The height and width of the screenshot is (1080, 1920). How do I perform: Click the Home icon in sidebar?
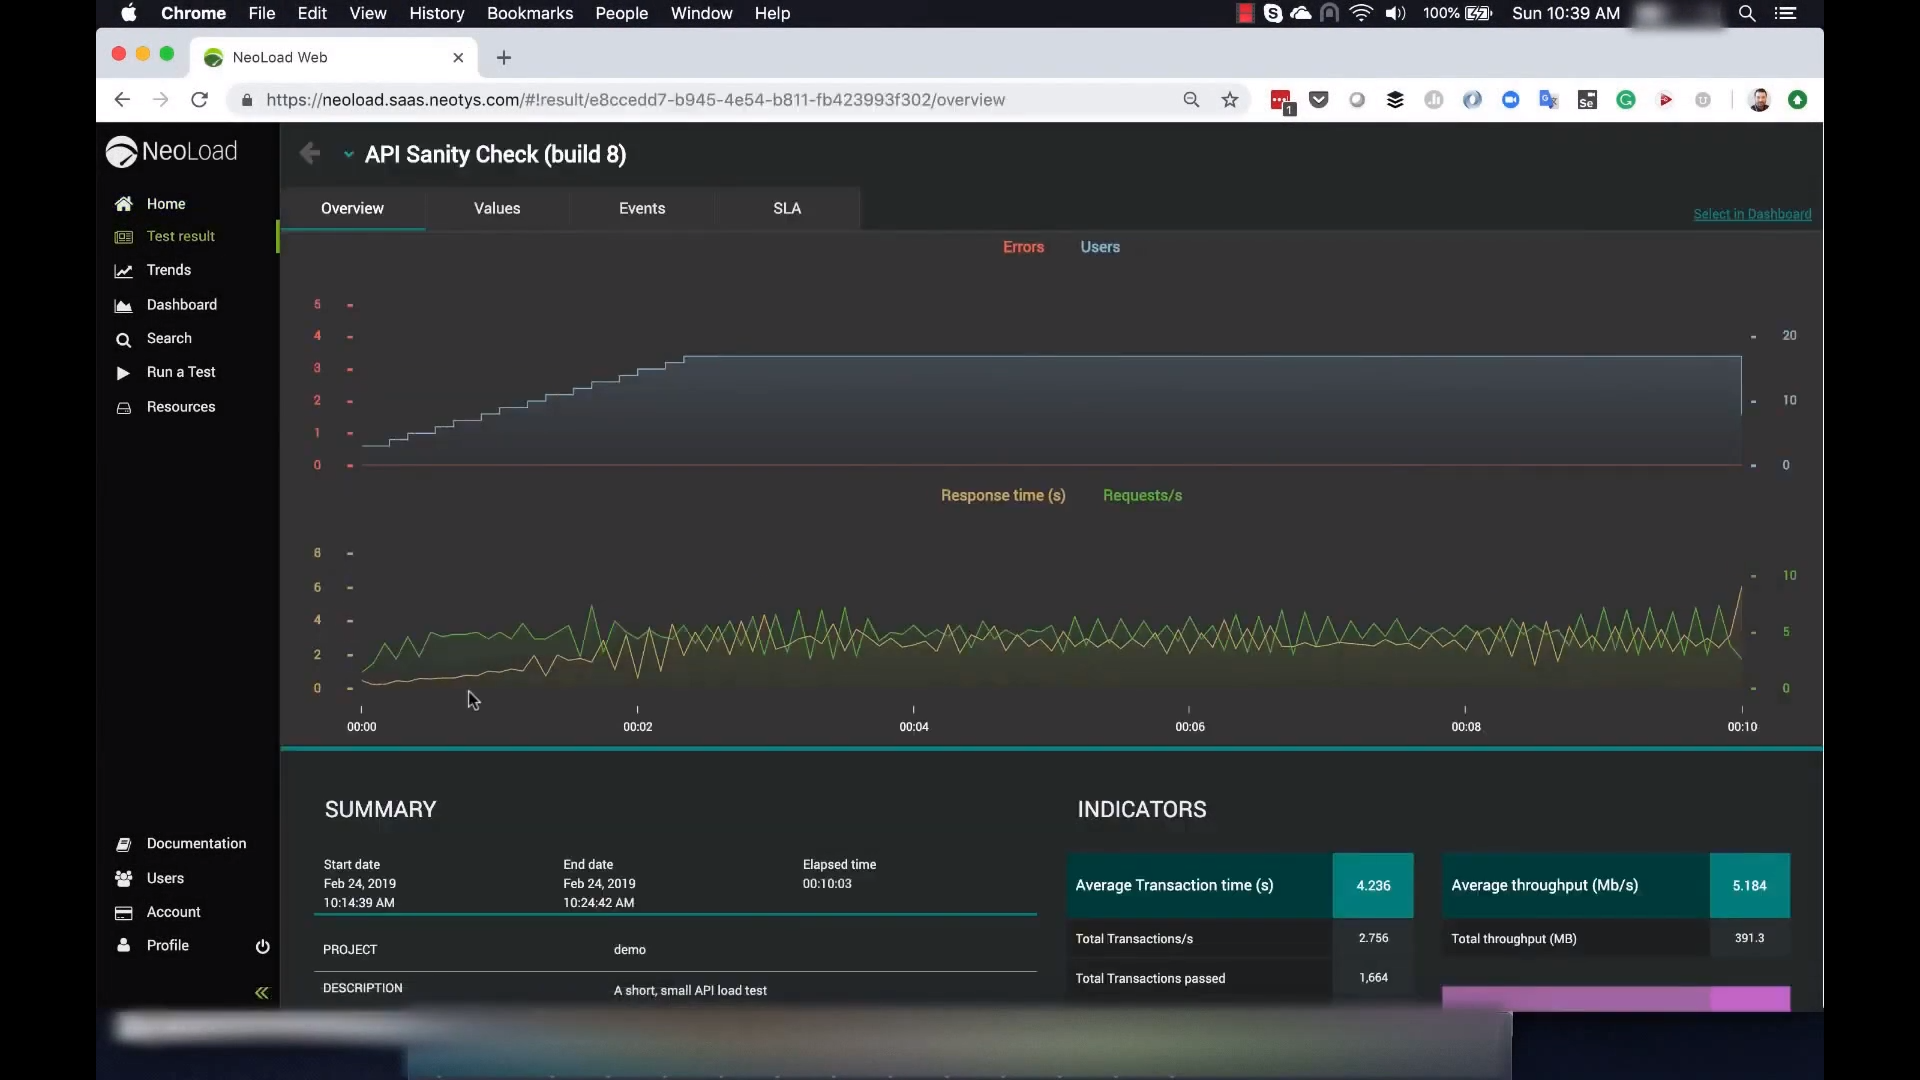[x=123, y=204]
